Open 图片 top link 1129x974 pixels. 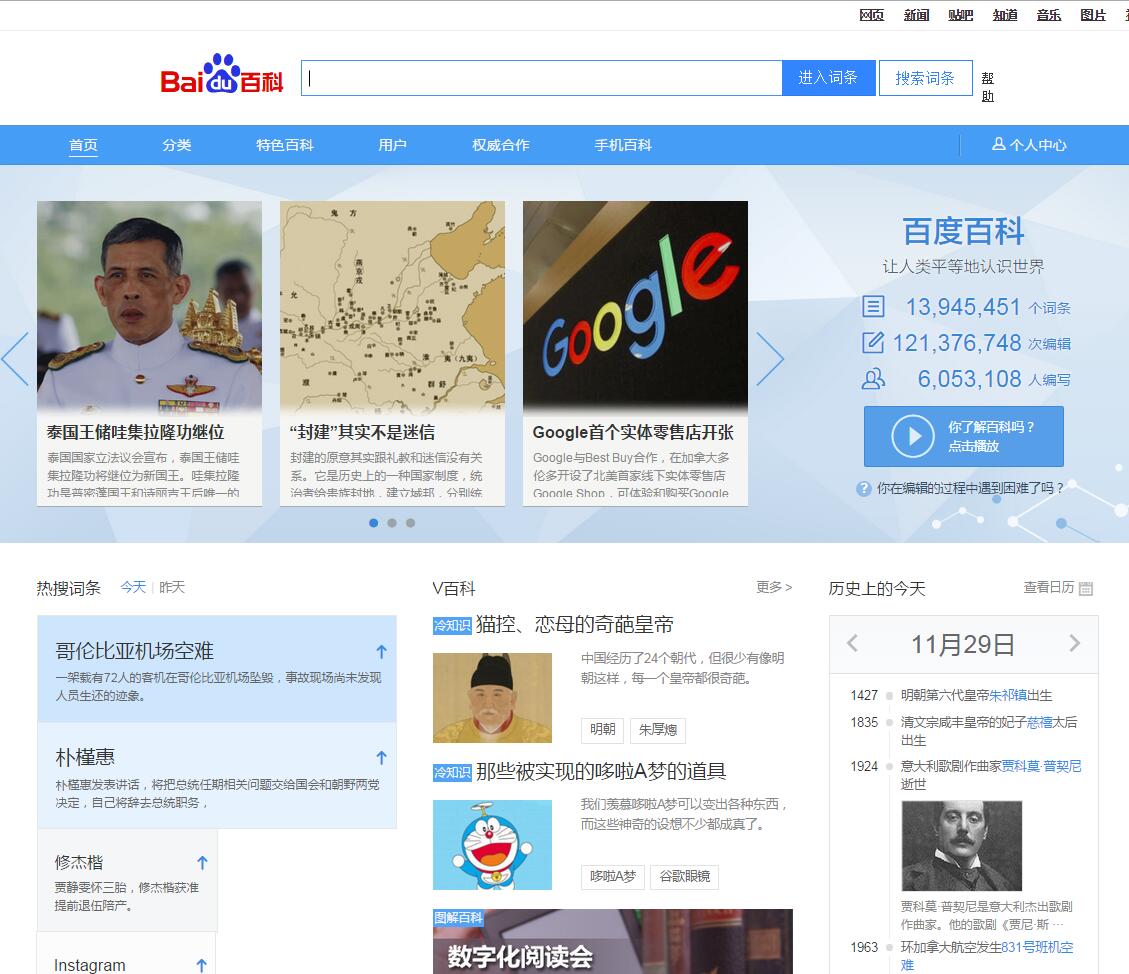point(1093,15)
